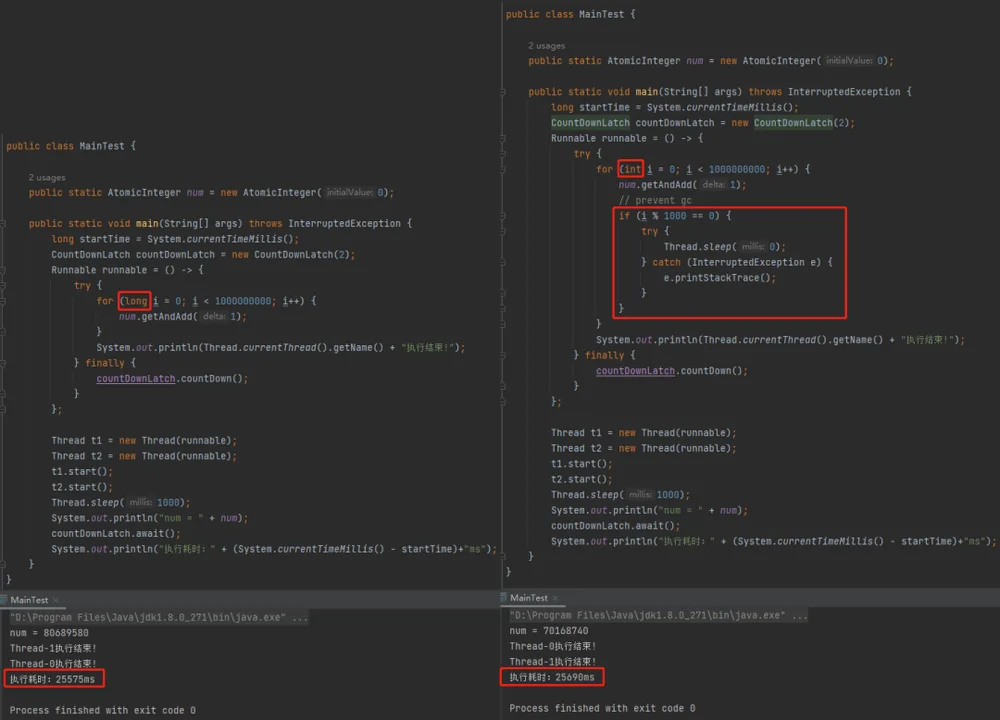Screen dimensions: 1000x720
Task: Click the highlighted CountDownLatch type in right editor
Action: click(x=590, y=123)
